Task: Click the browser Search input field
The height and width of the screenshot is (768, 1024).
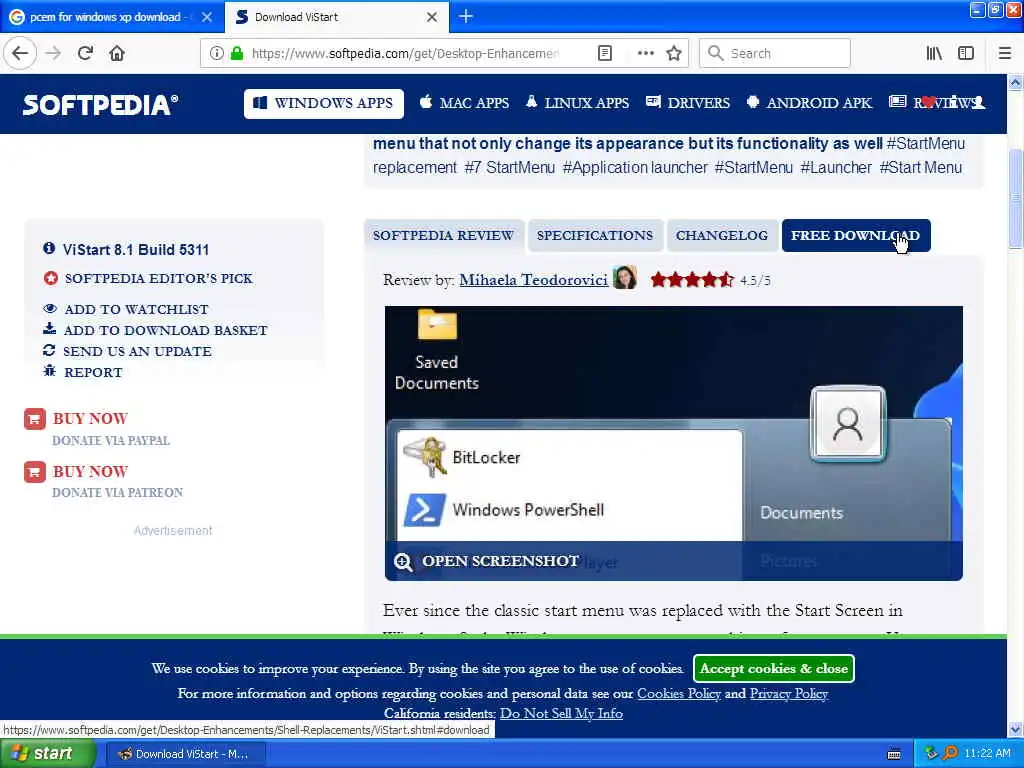Action: click(x=775, y=53)
